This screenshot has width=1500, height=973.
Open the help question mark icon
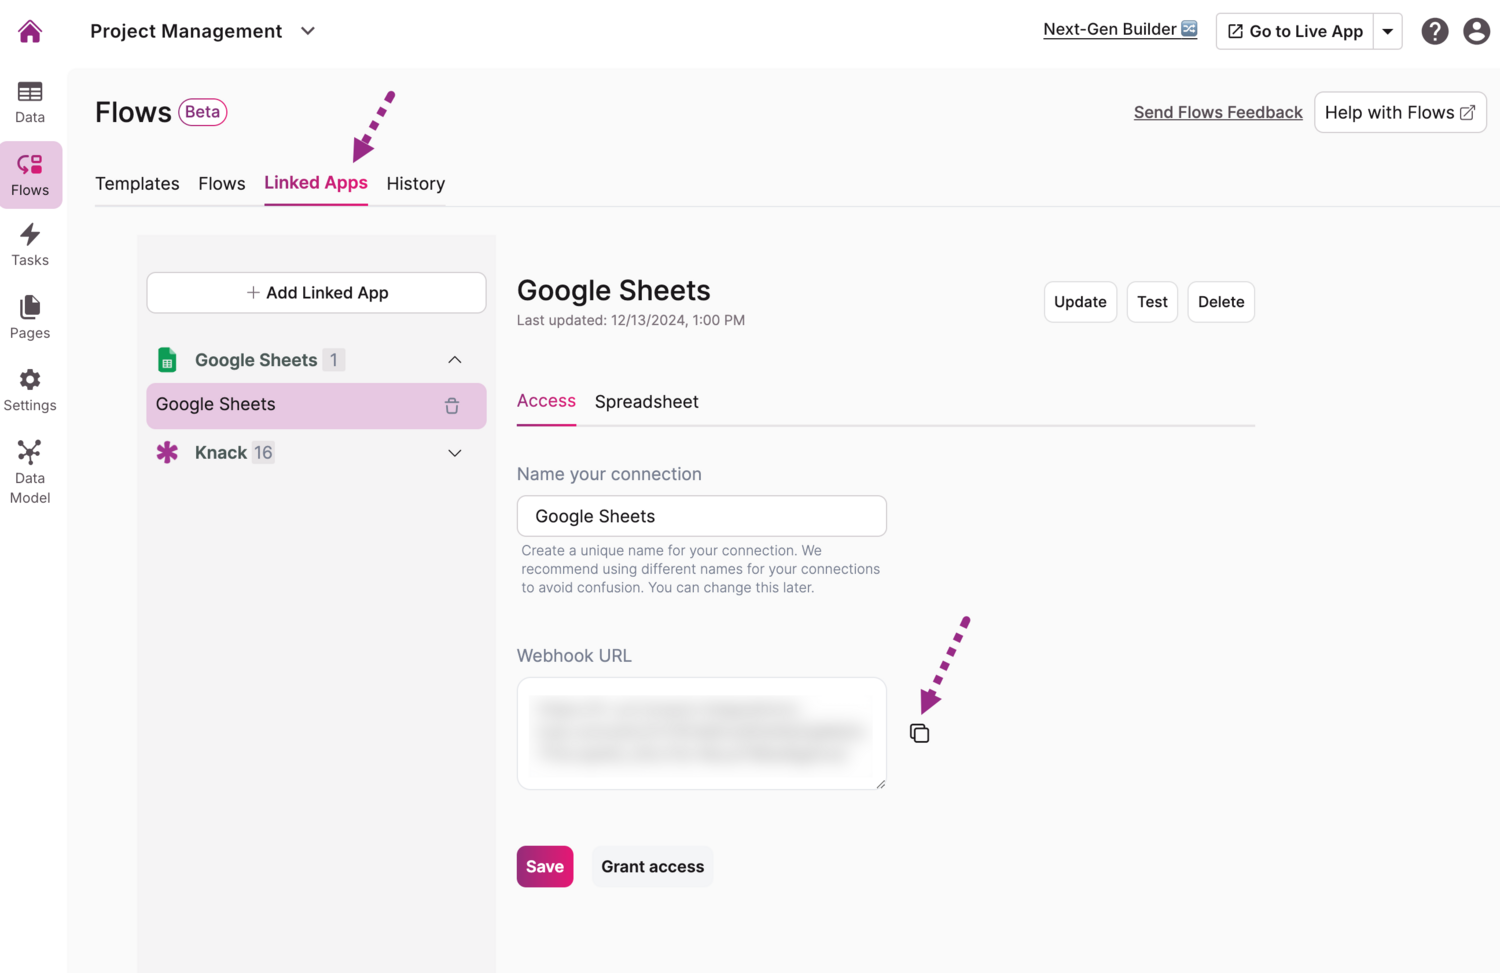[x=1434, y=31]
